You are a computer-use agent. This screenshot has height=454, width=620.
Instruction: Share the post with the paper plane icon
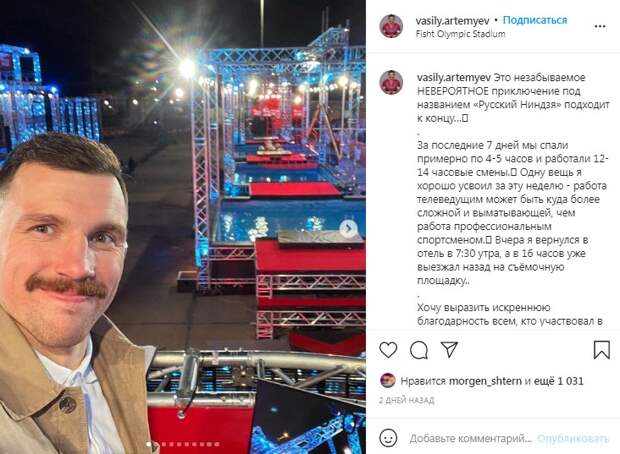coord(450,350)
